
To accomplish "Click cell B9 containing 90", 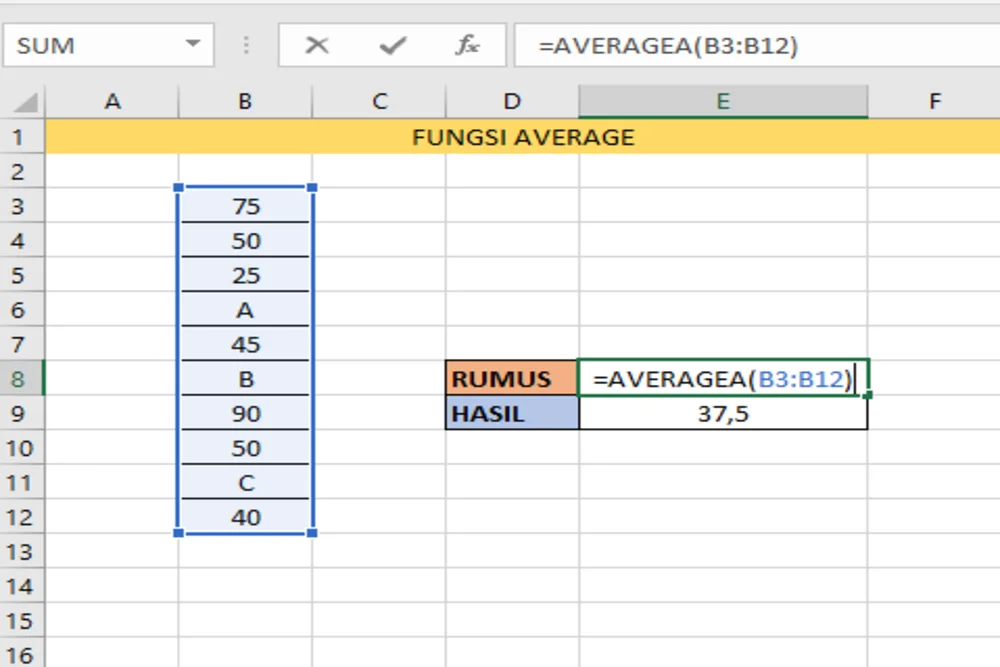I will [x=246, y=413].
